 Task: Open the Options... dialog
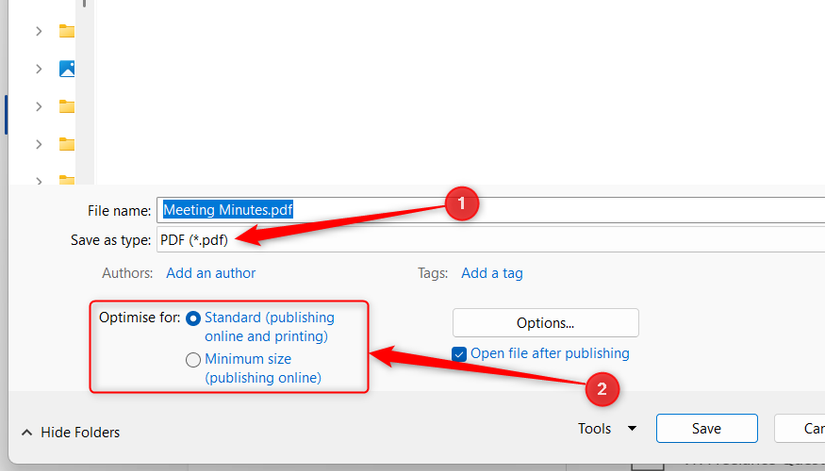click(546, 323)
